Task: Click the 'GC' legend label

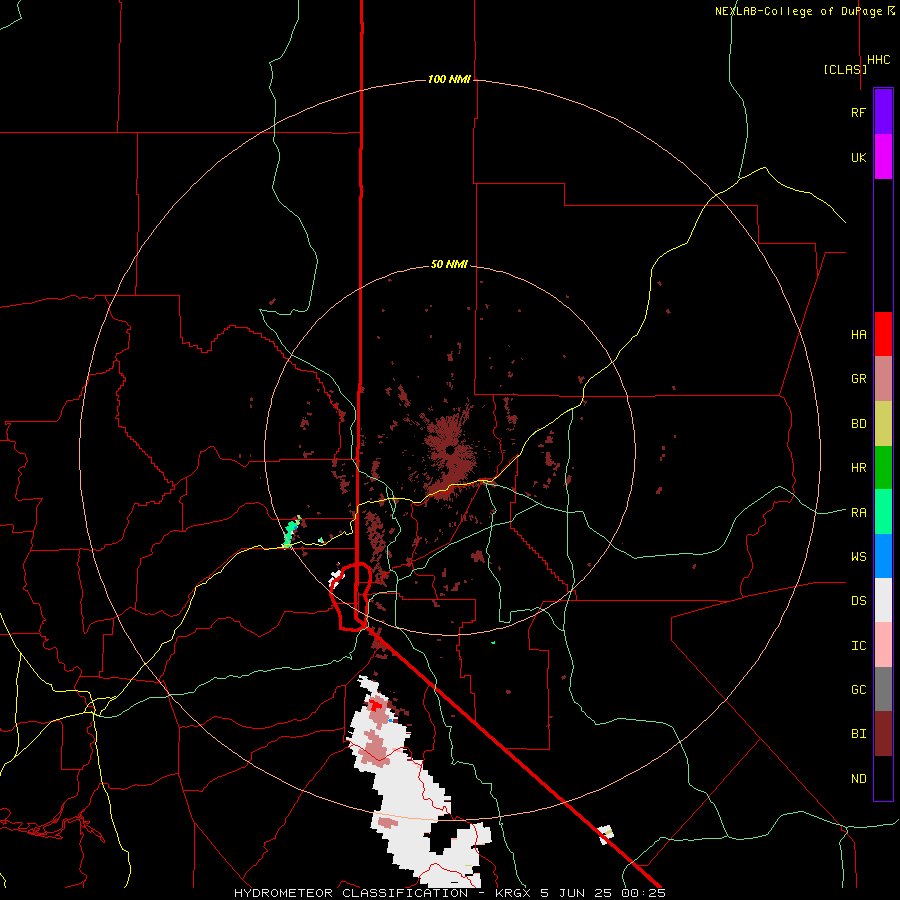Action: (858, 690)
